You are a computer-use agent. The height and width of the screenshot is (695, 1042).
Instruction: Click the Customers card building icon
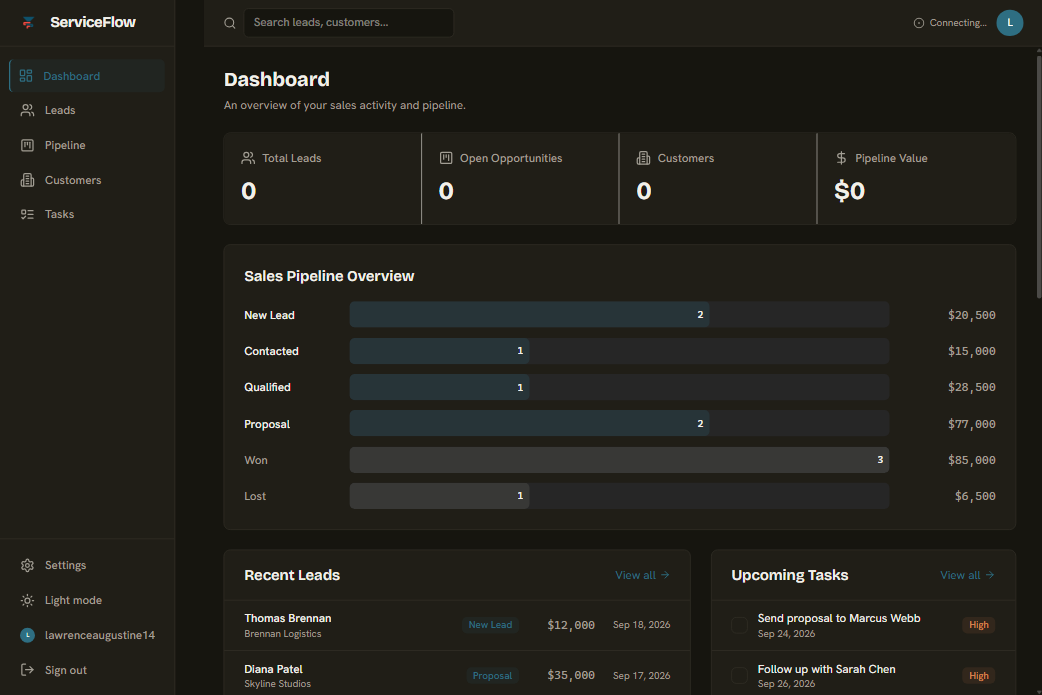pyautogui.click(x=643, y=158)
